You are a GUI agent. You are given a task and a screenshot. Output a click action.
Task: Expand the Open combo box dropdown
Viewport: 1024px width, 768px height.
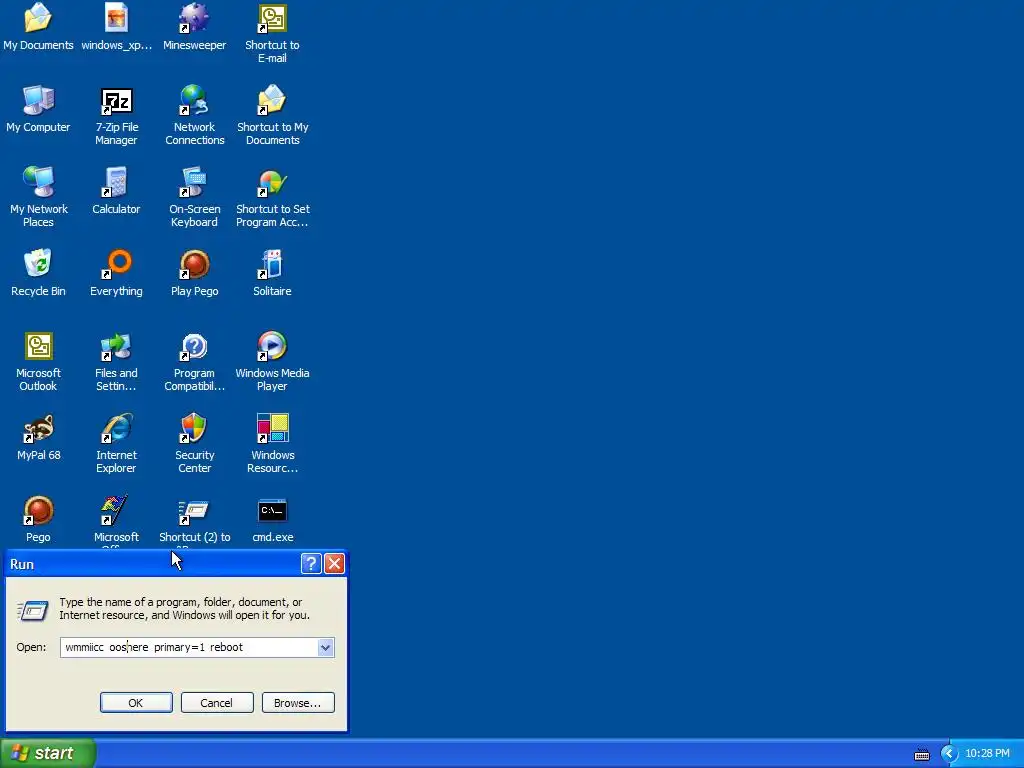[x=325, y=647]
